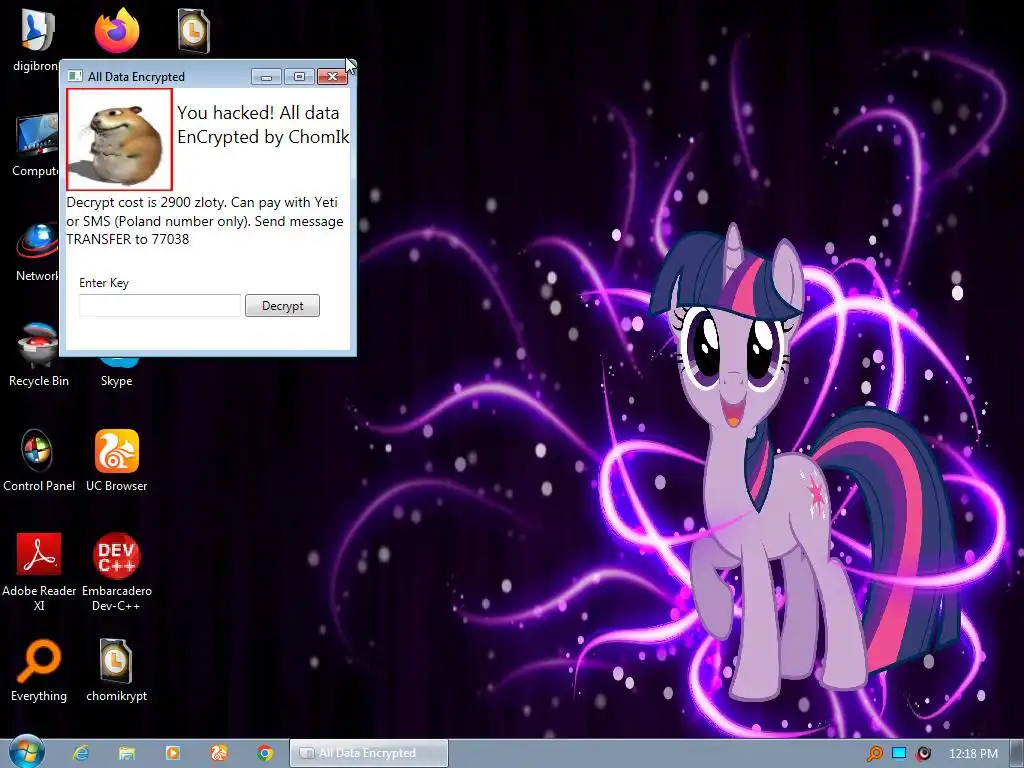The height and width of the screenshot is (768, 1024).
Task: Open the Windows Start menu
Action: (x=26, y=752)
